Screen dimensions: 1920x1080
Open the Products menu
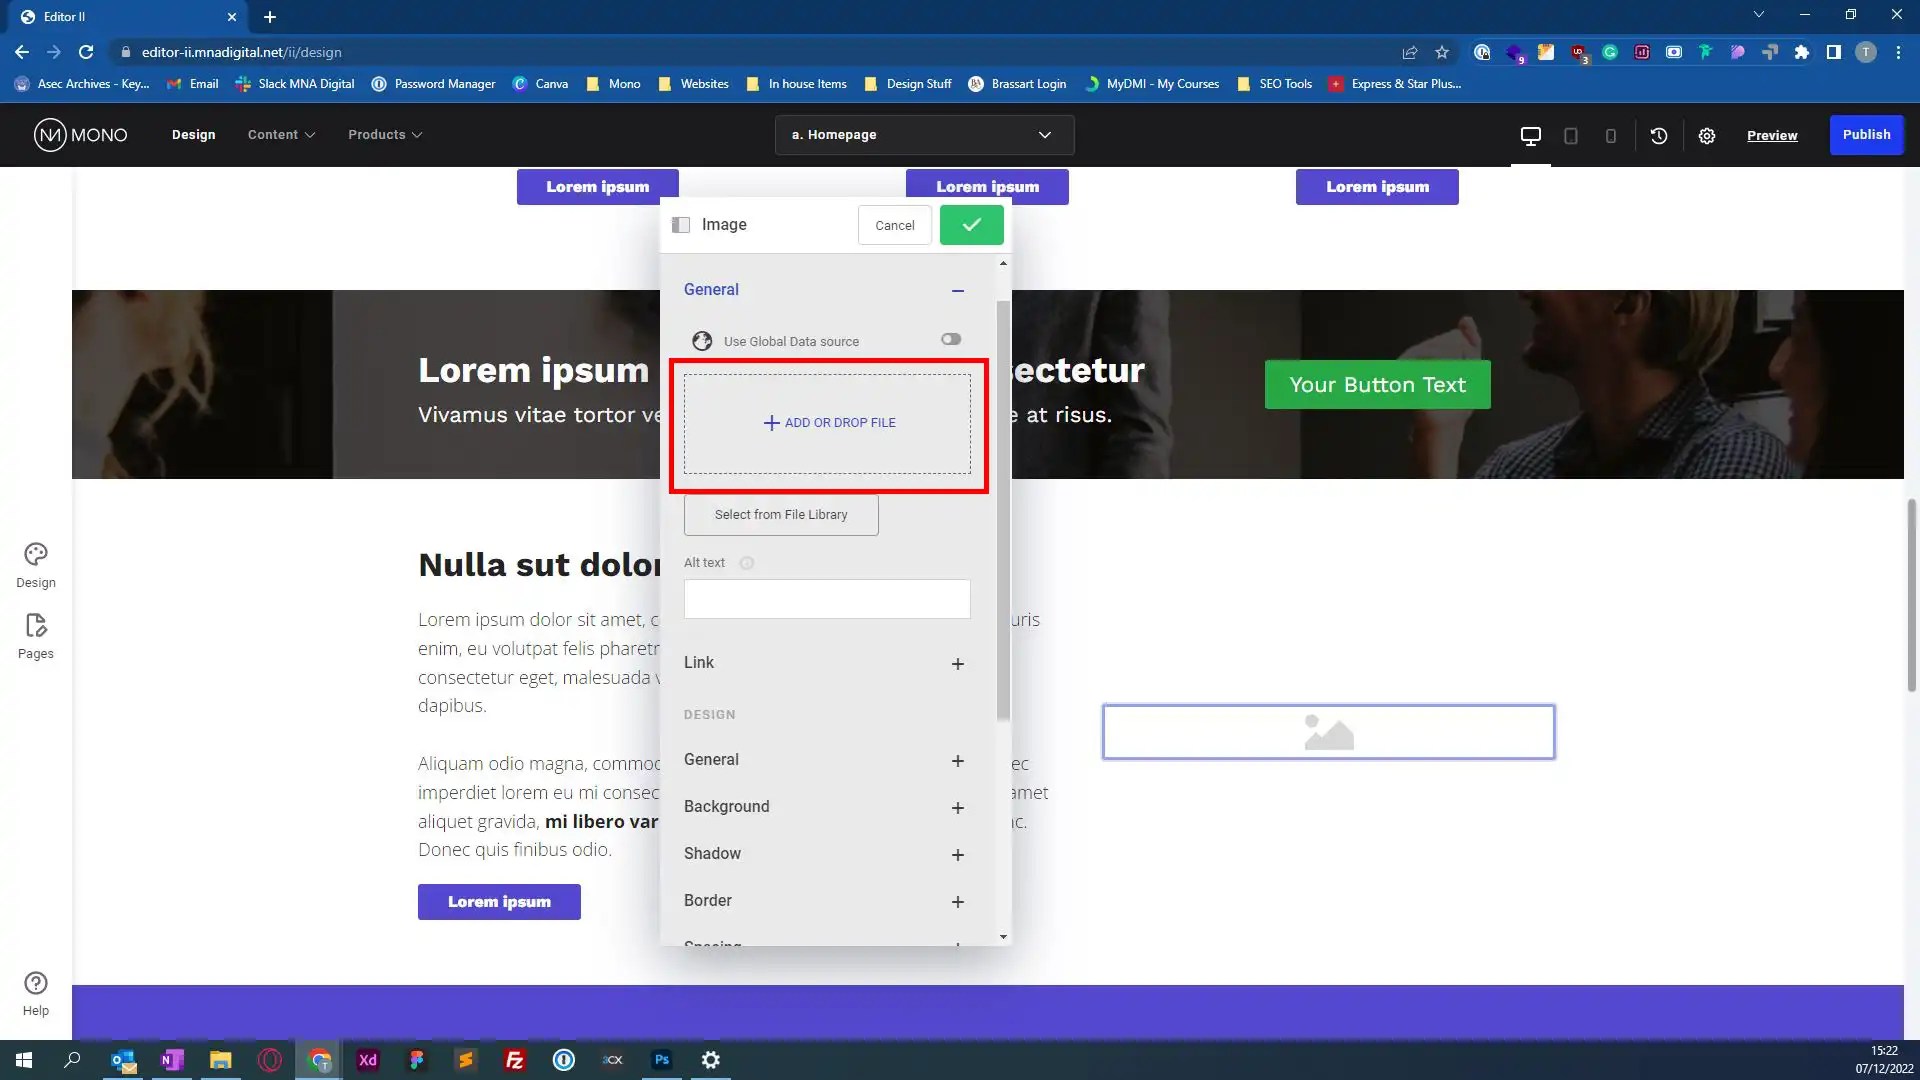(384, 135)
